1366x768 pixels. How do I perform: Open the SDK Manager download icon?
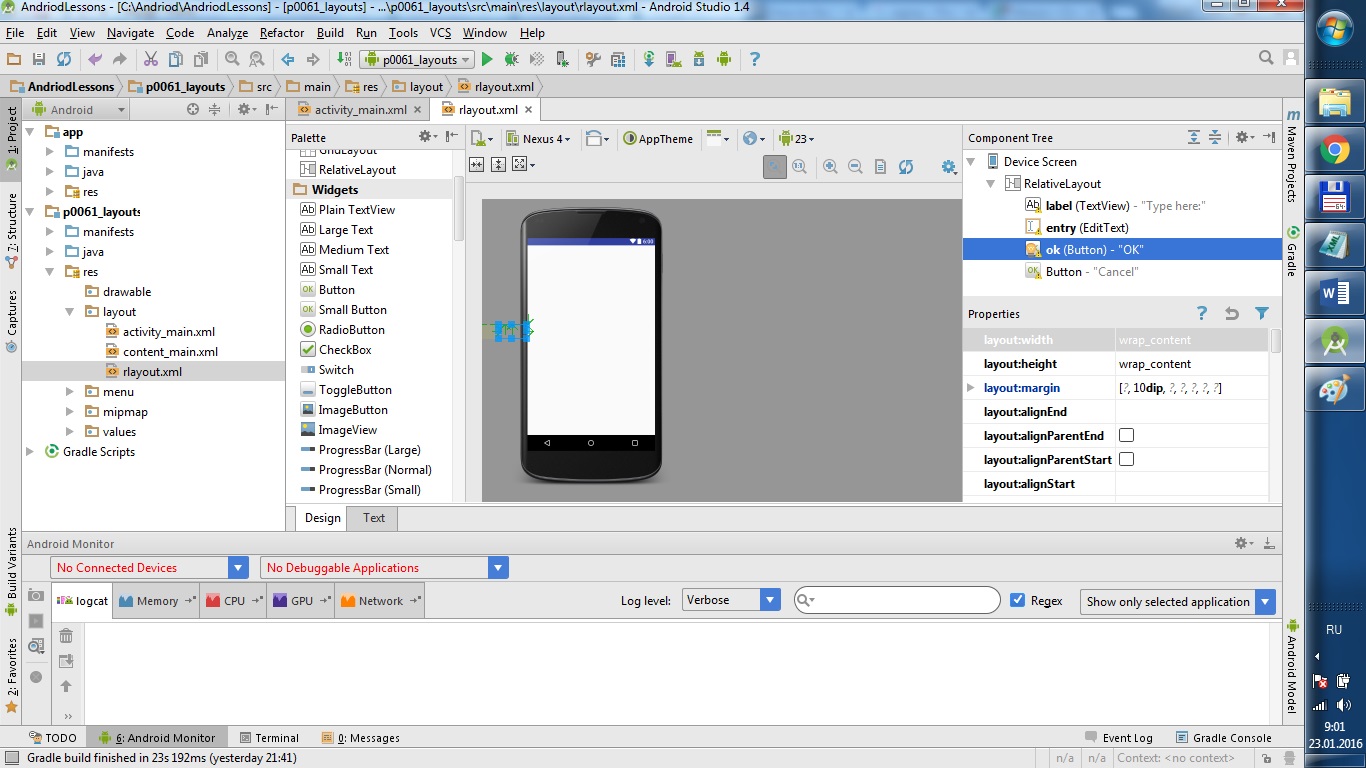coord(699,60)
